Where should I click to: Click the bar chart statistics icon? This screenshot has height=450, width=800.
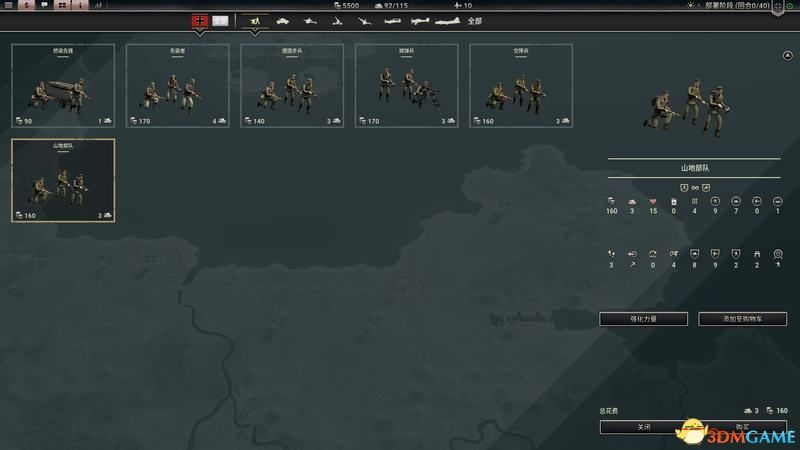click(98, 5)
